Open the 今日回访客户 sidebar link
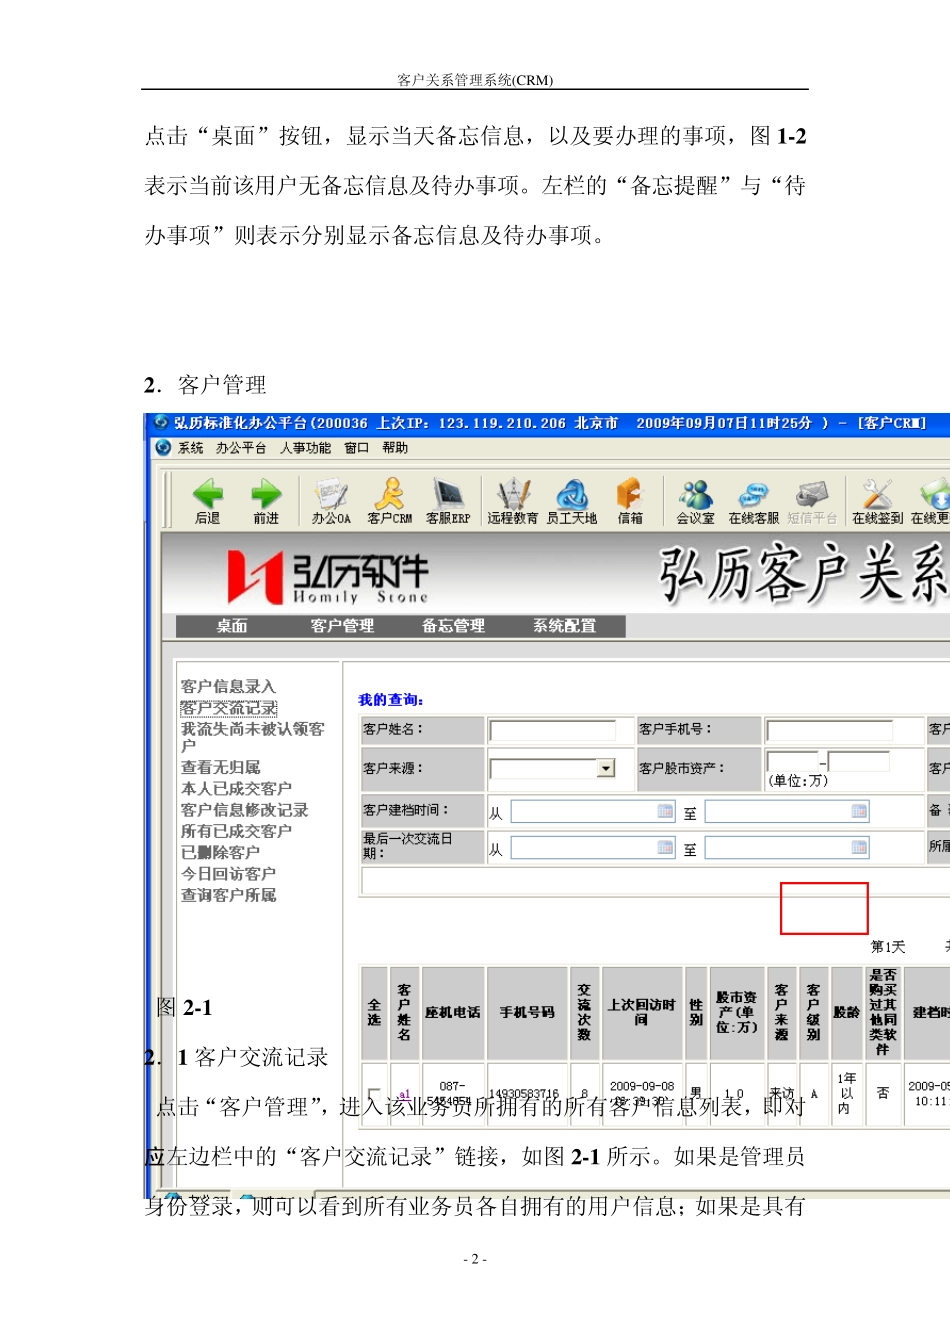The image size is (950, 1344). click(x=228, y=874)
